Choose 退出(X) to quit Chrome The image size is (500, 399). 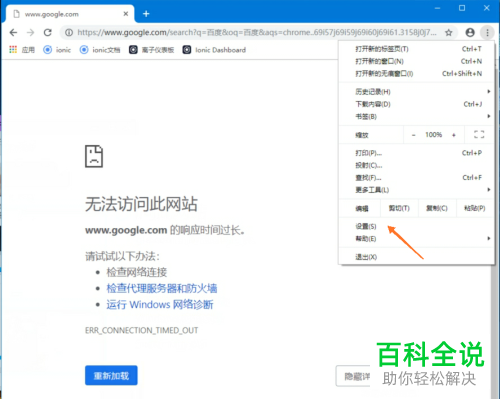(x=416, y=257)
